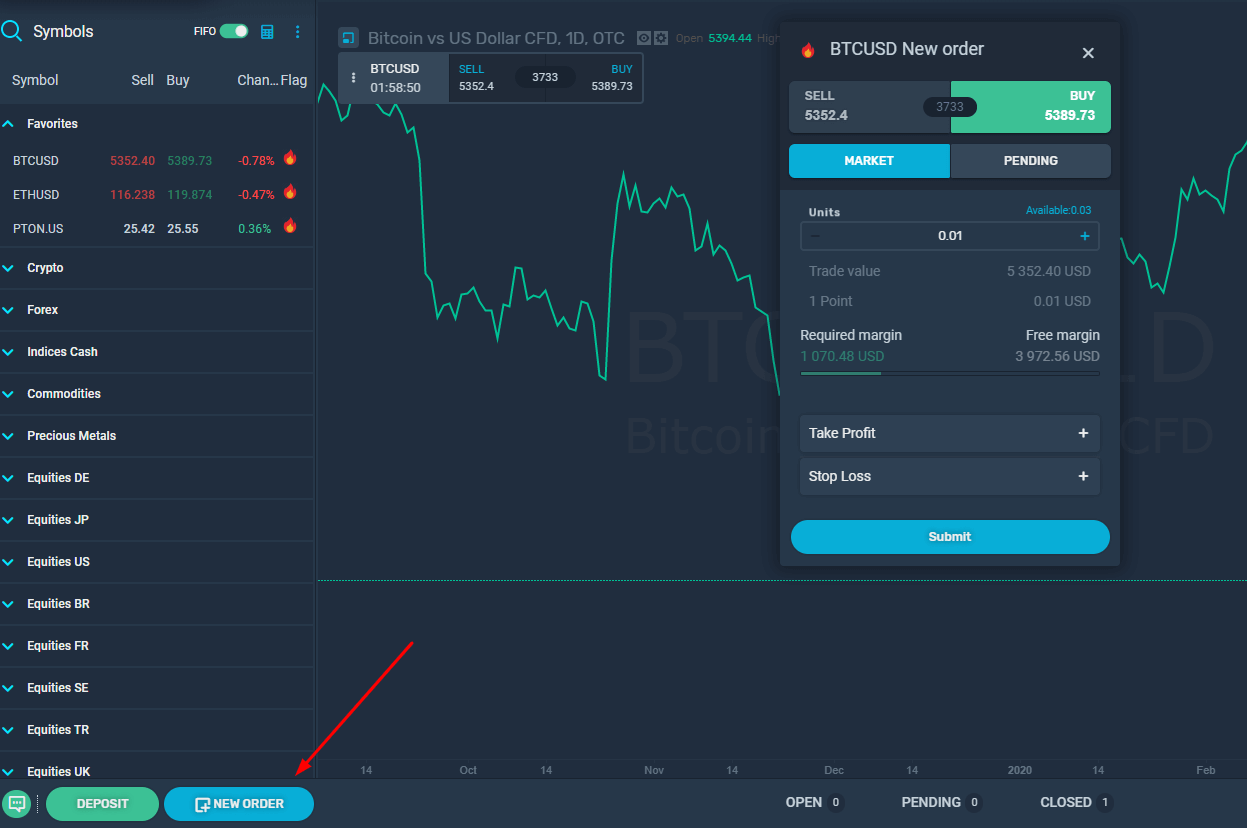
Task: Decrease units with the minus button
Action: [815, 236]
